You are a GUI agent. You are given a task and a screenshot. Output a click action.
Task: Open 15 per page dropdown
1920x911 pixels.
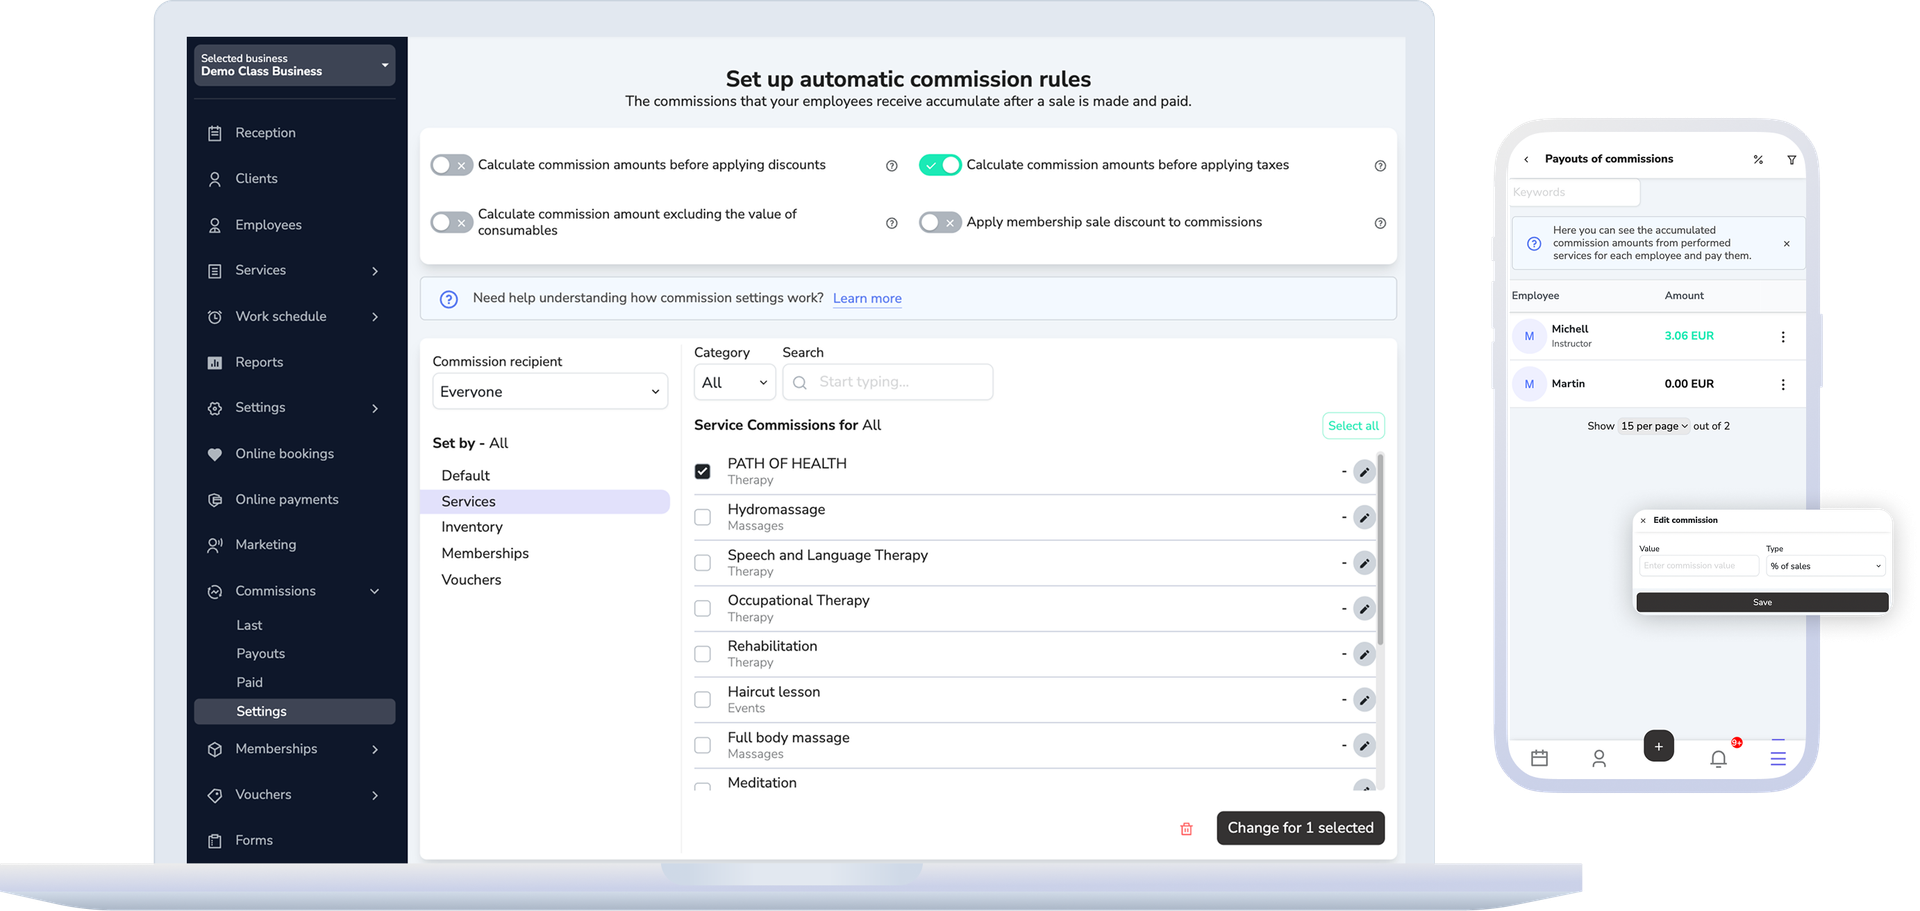coord(1654,426)
